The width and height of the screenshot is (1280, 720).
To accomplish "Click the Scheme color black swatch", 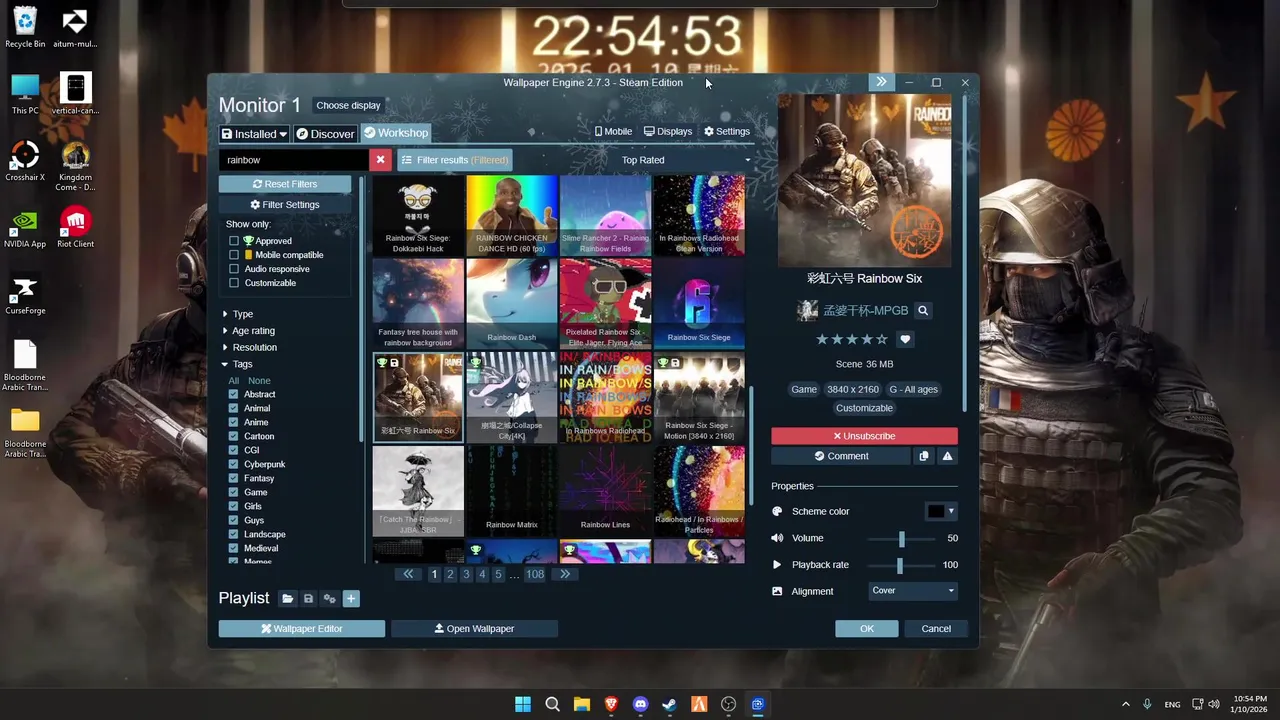I will click(x=935, y=511).
